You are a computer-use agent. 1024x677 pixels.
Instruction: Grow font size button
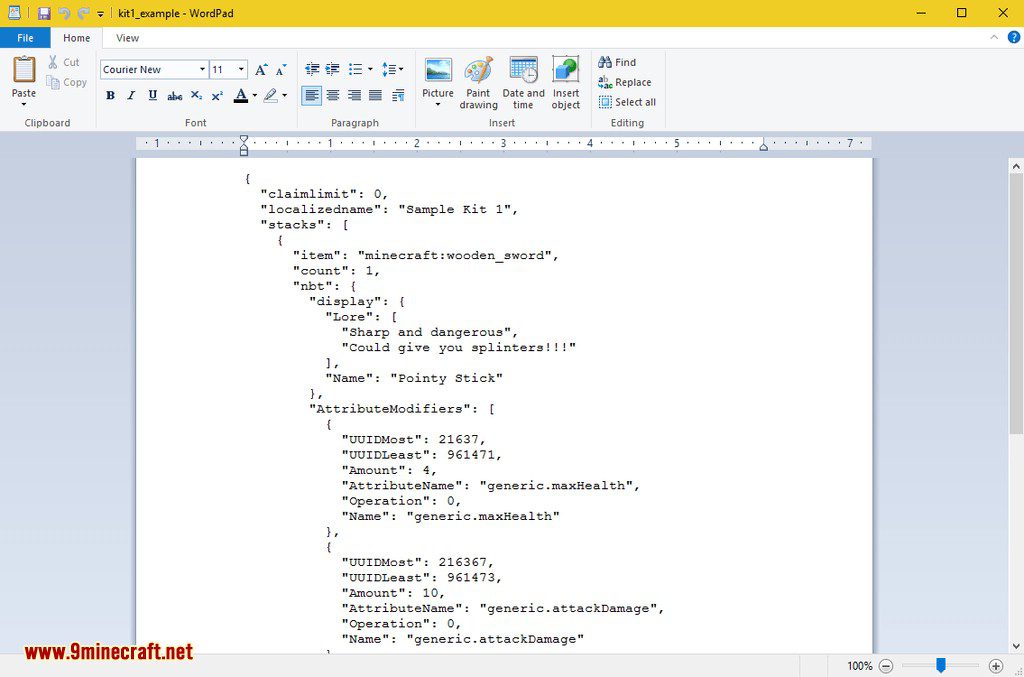point(261,69)
